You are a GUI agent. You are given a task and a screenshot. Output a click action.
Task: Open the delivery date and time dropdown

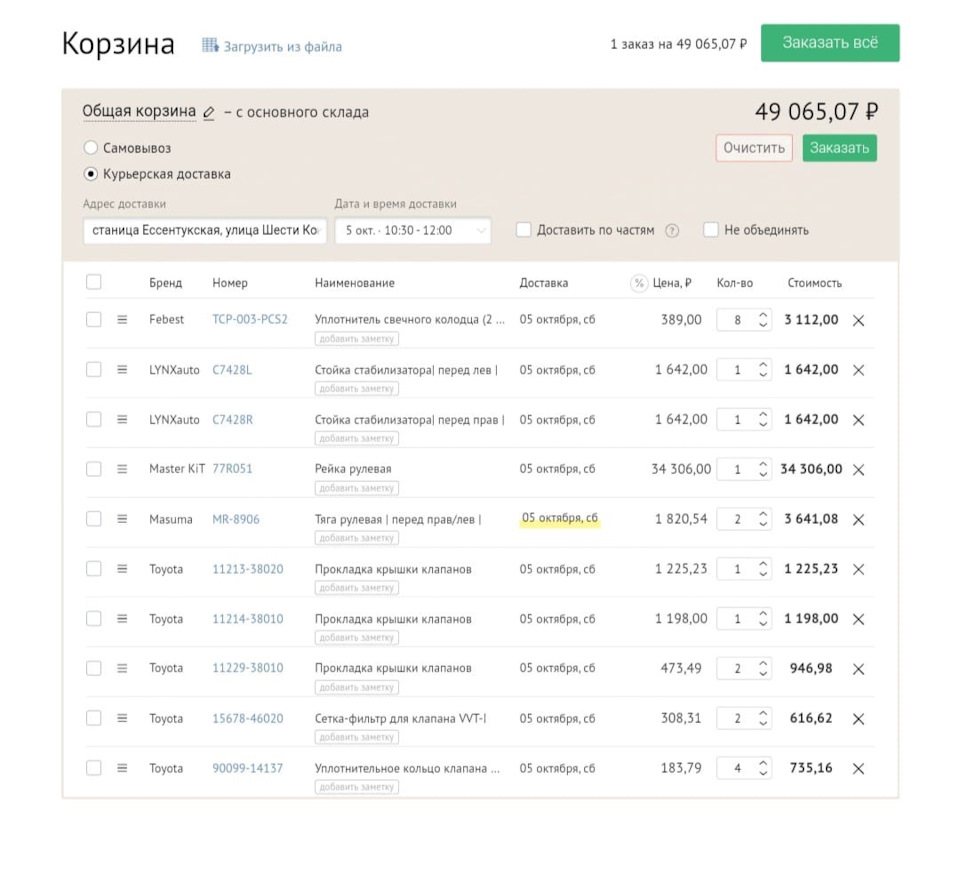pos(412,230)
